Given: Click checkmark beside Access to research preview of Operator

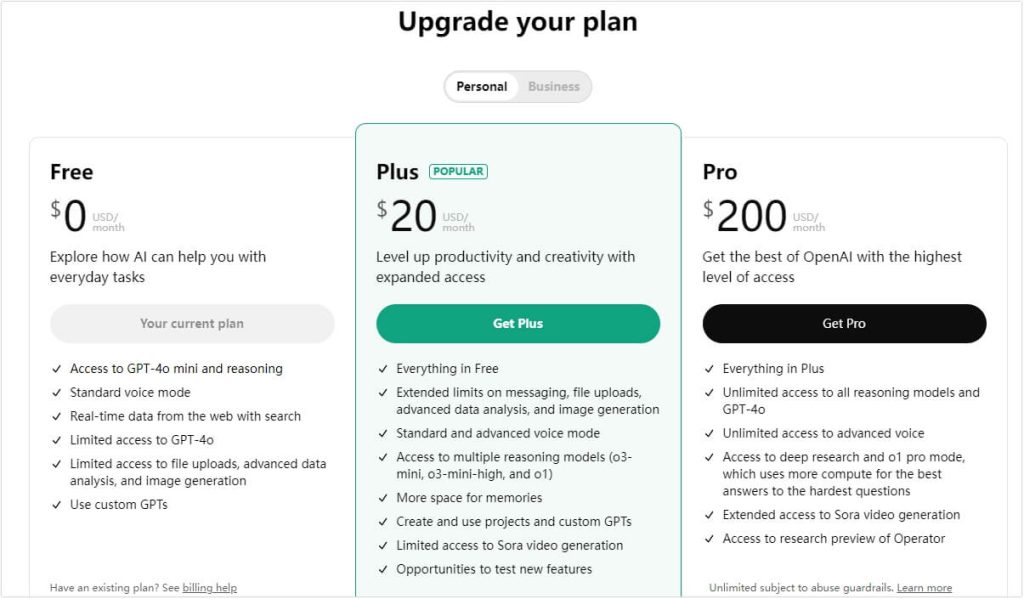Looking at the screenshot, I should (709, 539).
